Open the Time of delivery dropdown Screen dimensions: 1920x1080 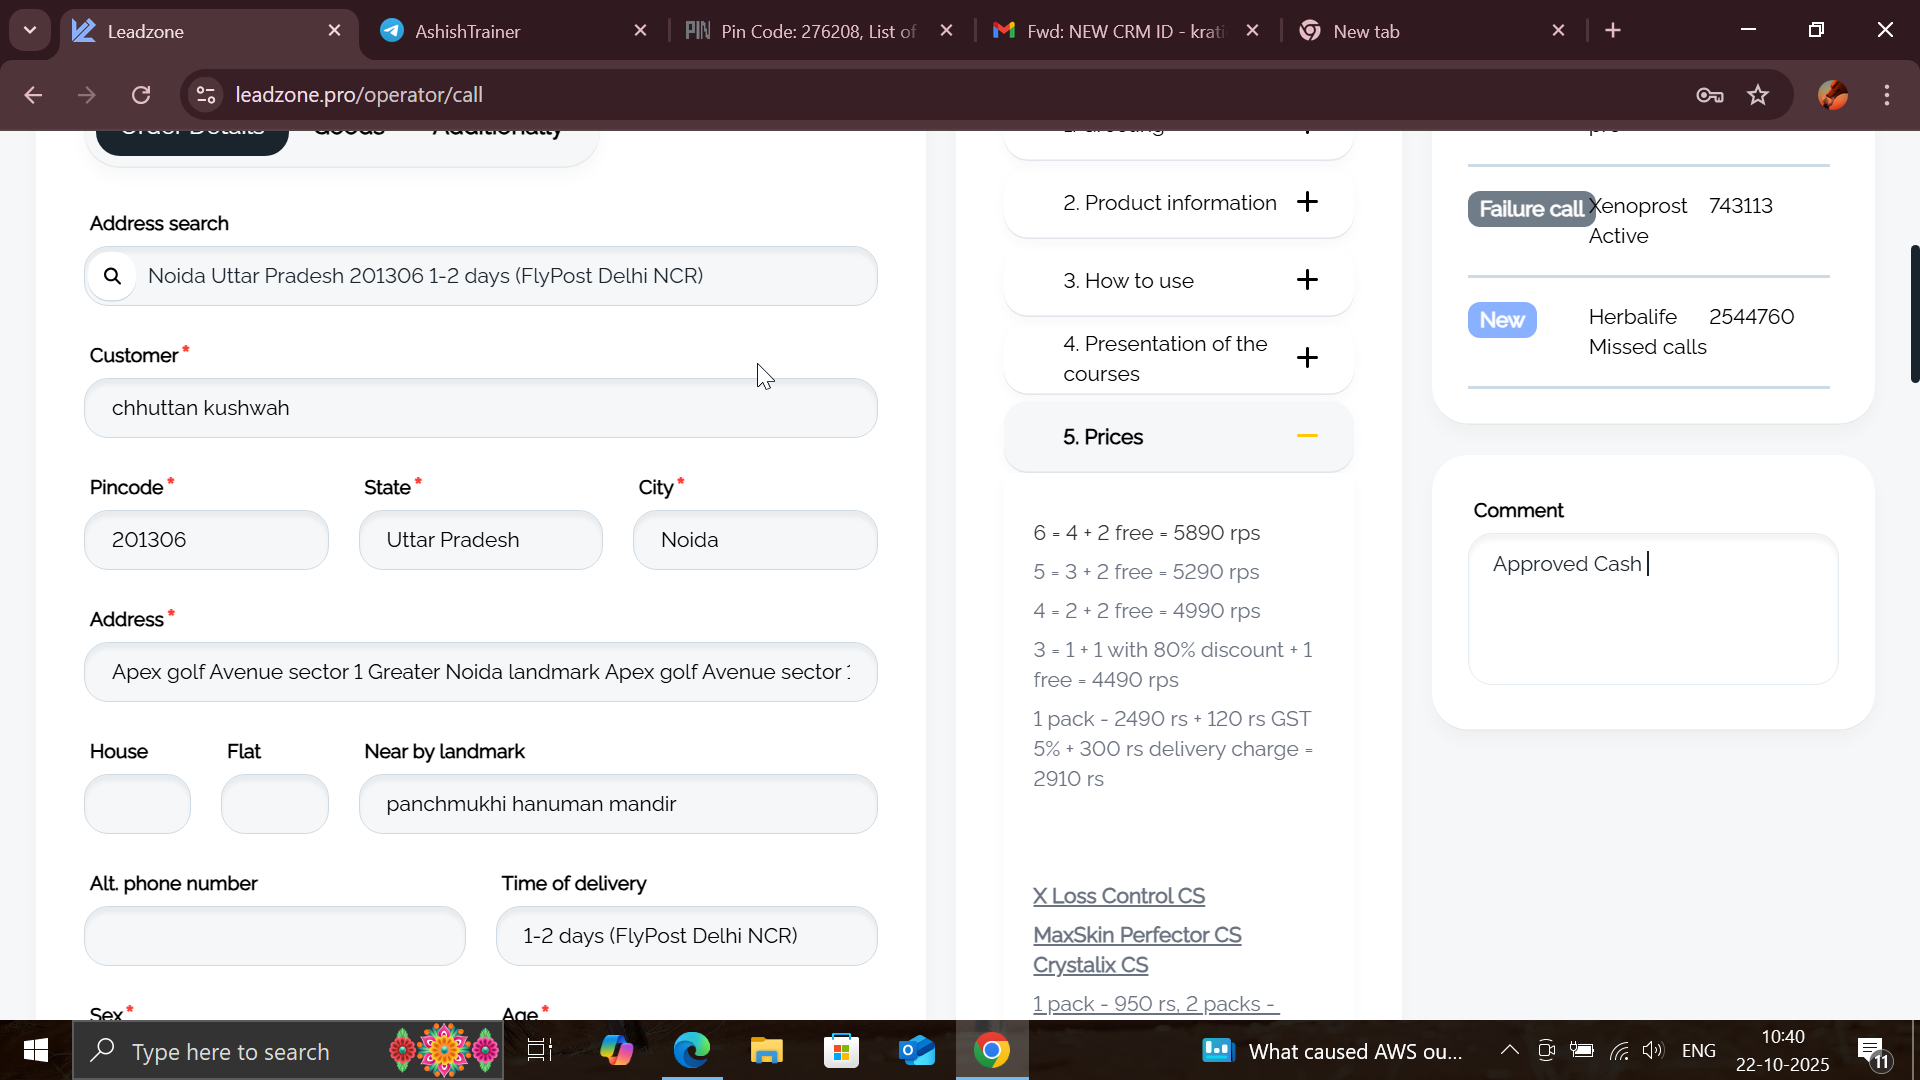[x=686, y=936]
